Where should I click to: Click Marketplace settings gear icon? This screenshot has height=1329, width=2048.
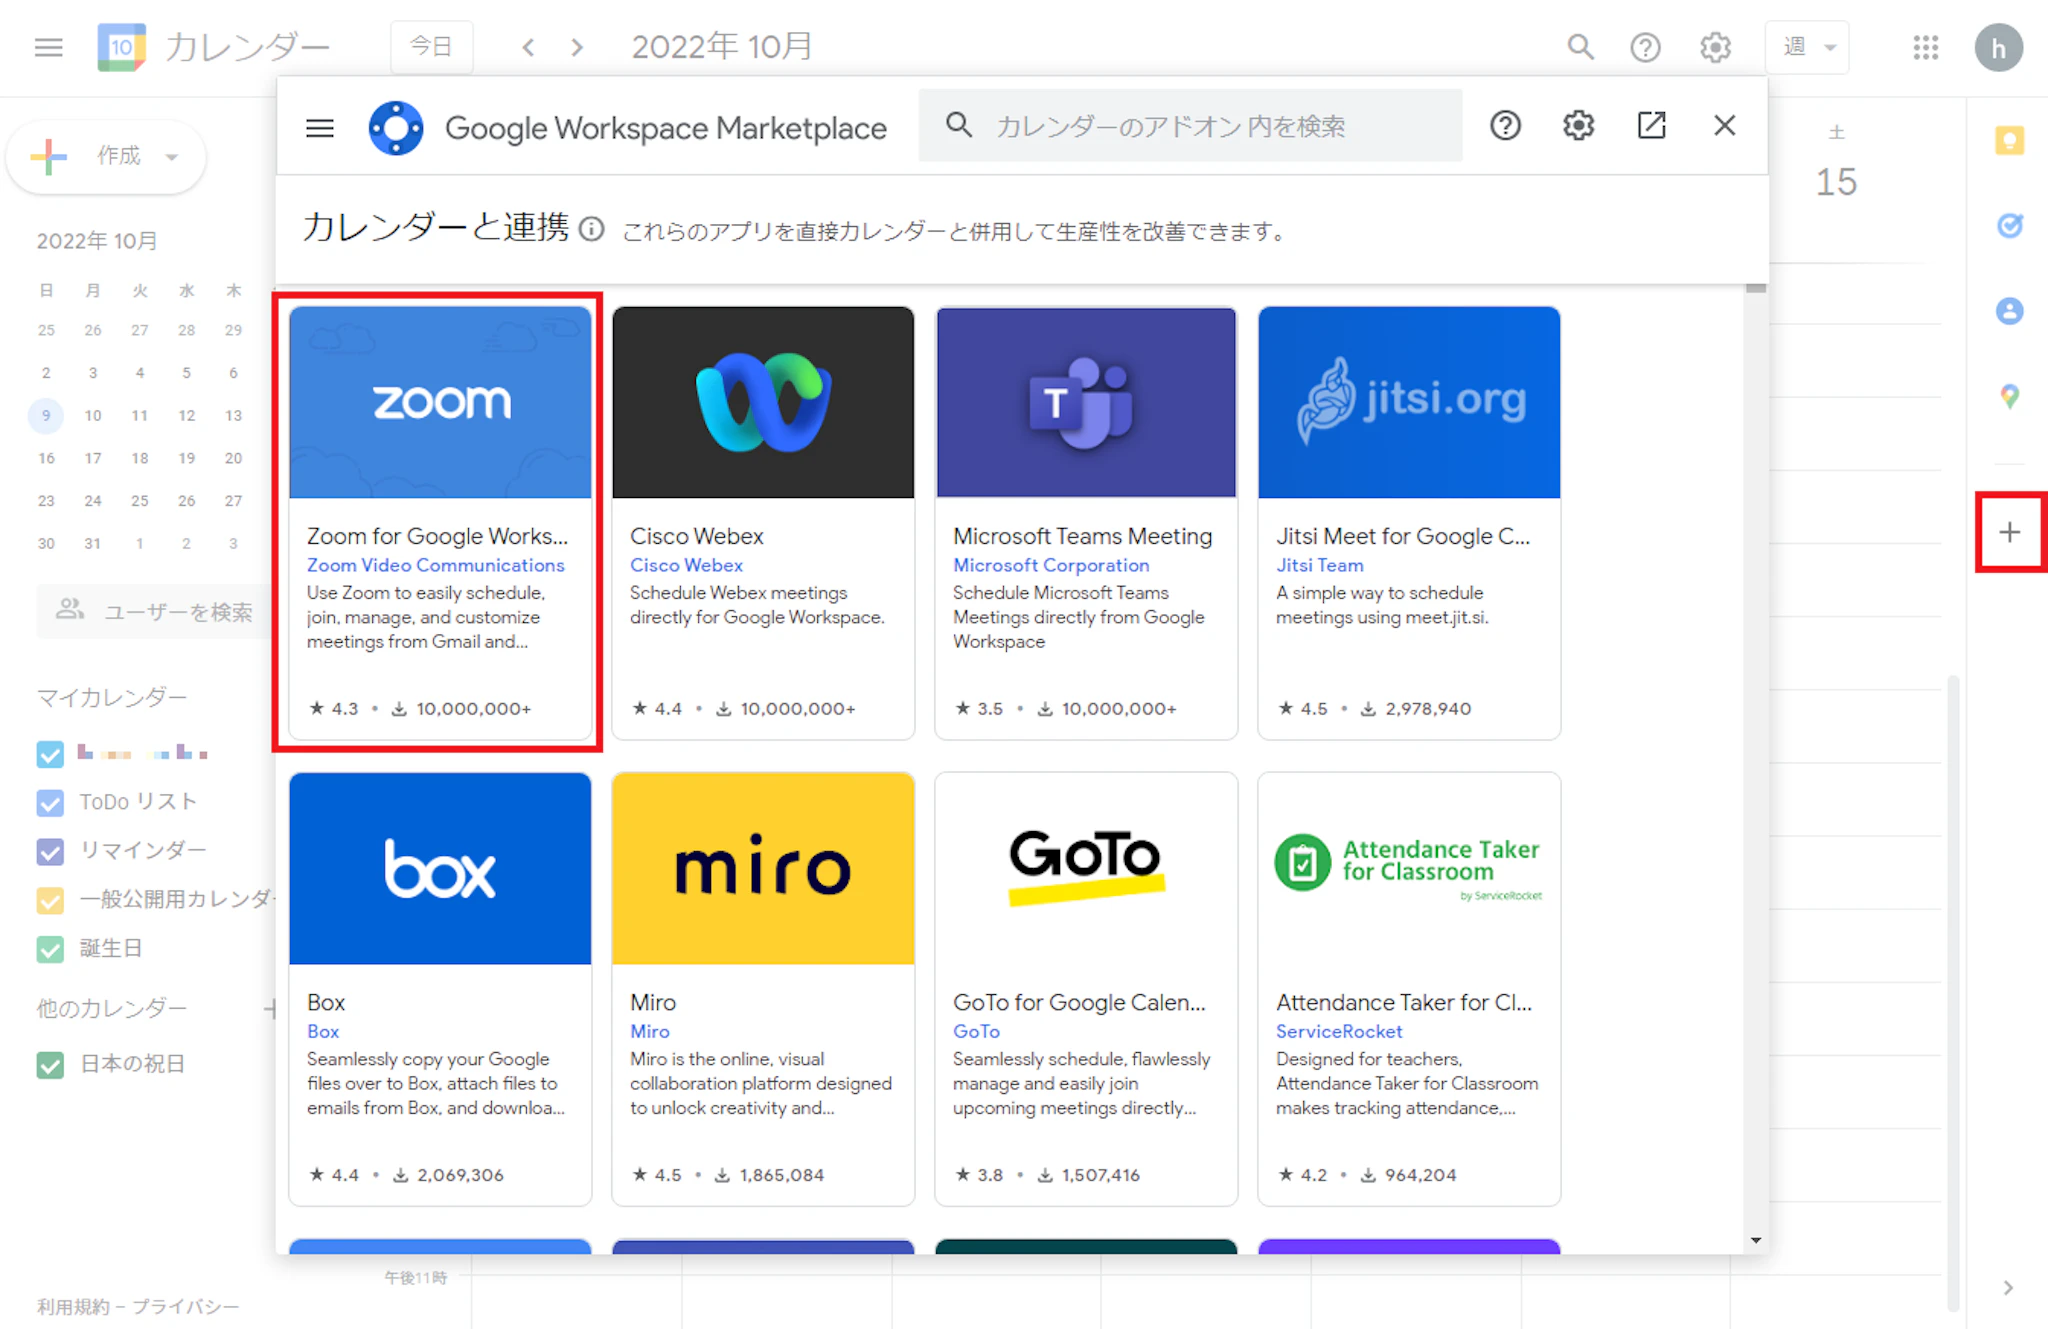point(1578,126)
